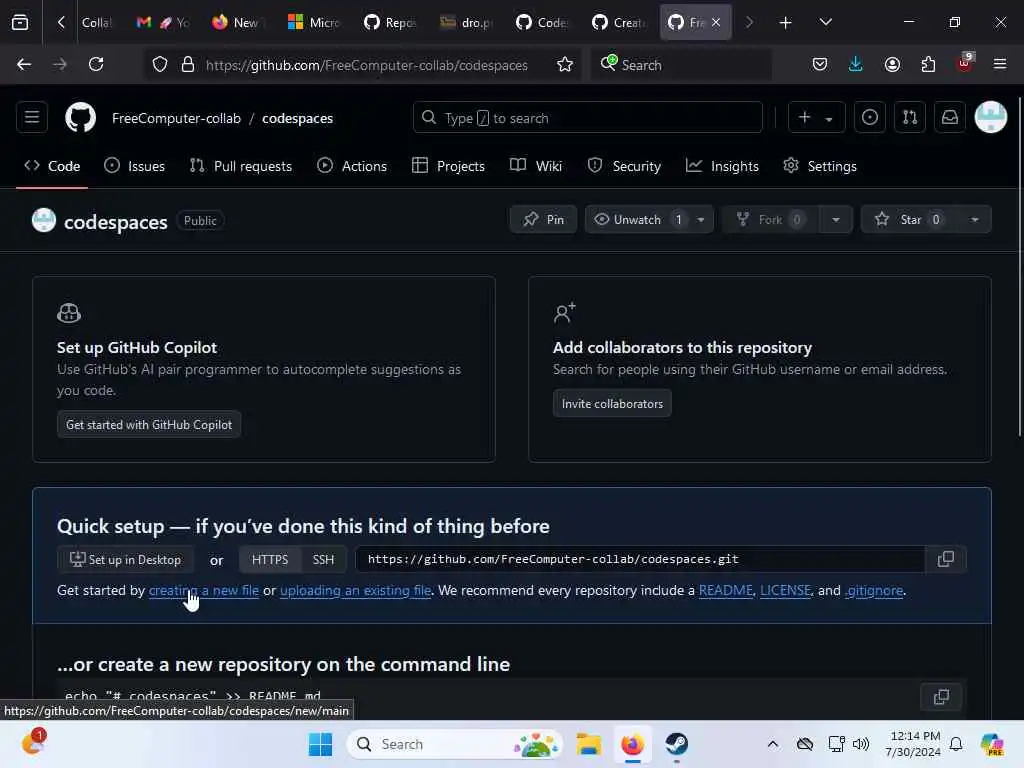Open the Insights tab
Screen dimensions: 1024x768
click(x=722, y=166)
